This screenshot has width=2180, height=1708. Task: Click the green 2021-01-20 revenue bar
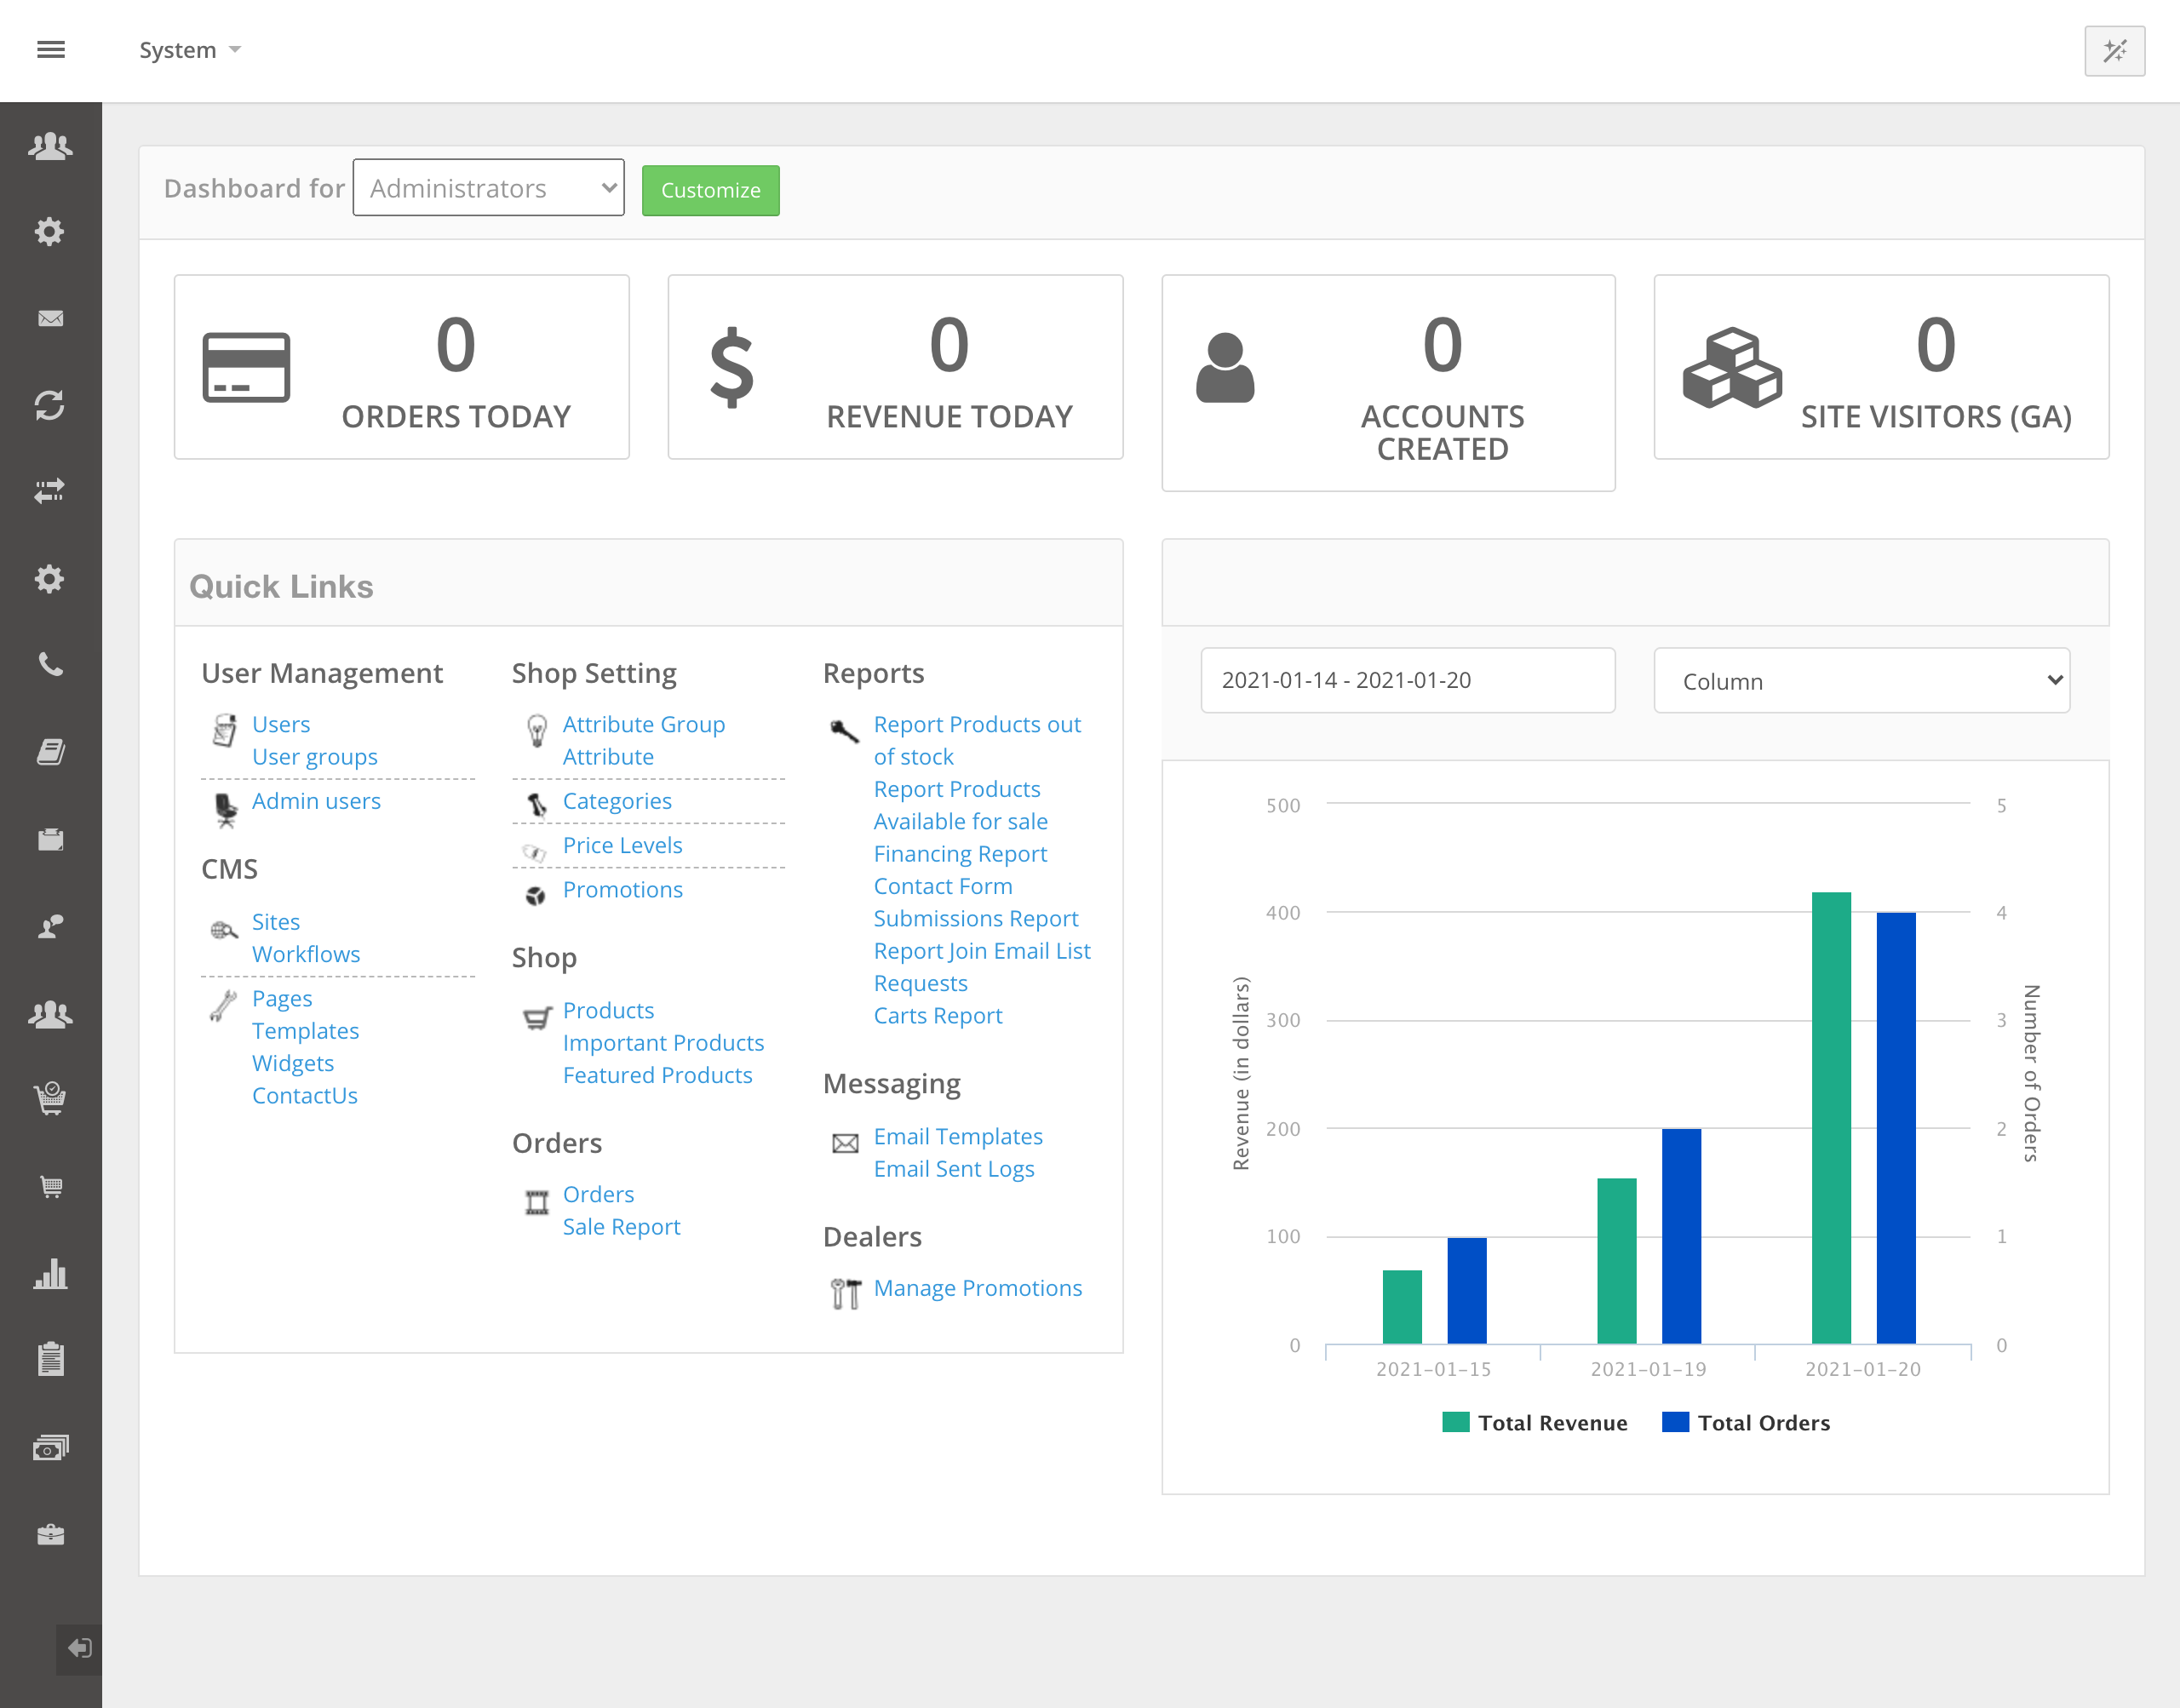(x=1831, y=1117)
